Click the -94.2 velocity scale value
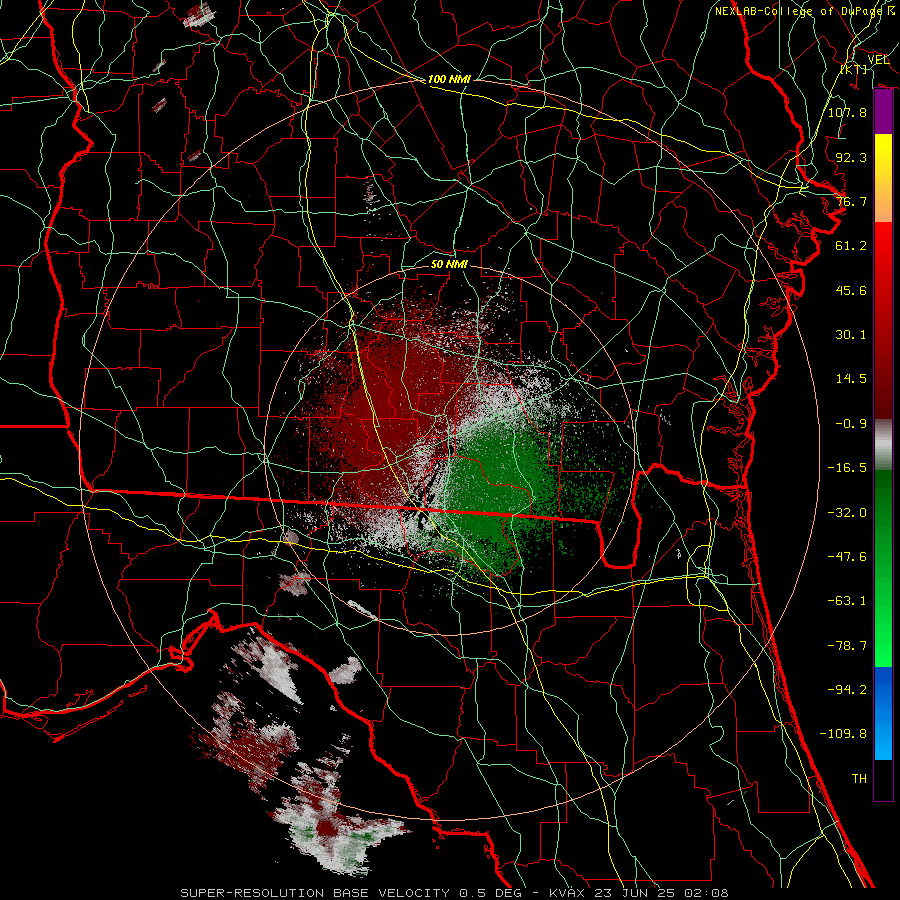This screenshot has width=900, height=900. click(847, 690)
